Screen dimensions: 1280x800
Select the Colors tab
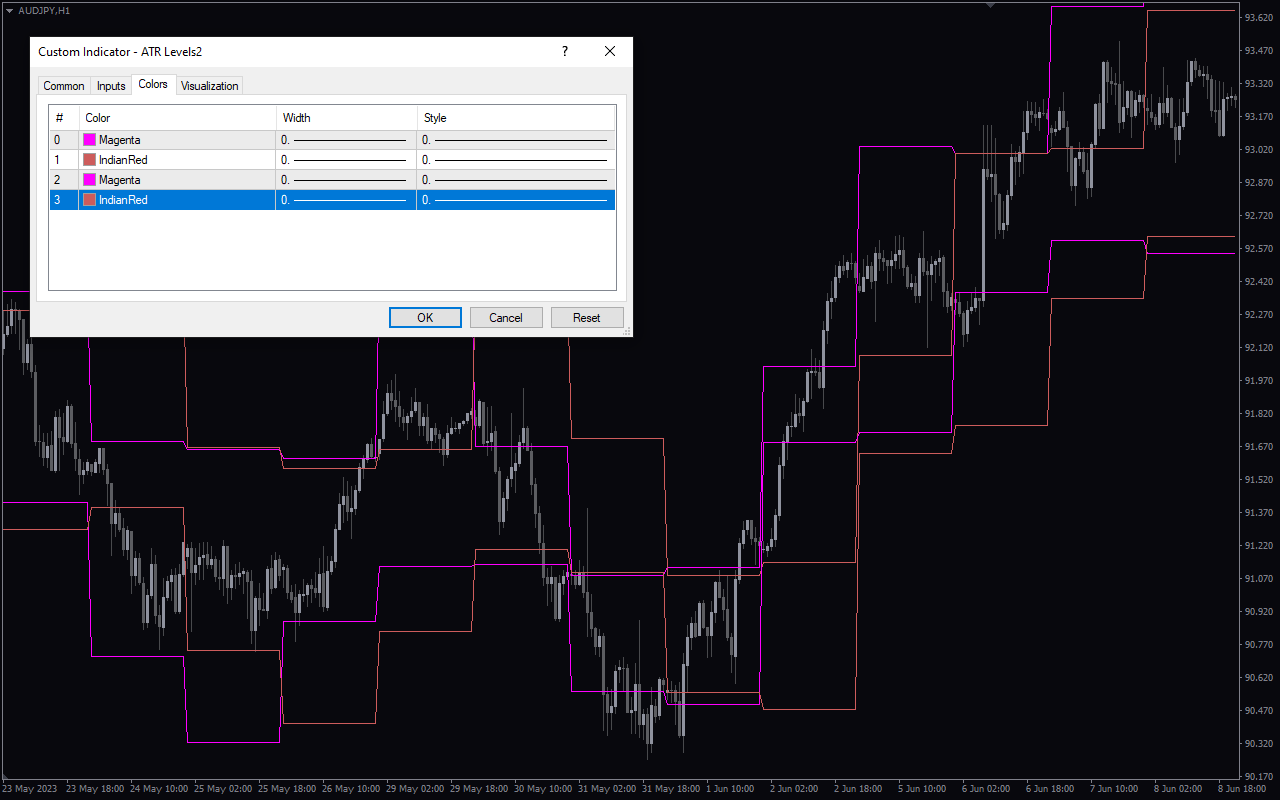click(153, 85)
